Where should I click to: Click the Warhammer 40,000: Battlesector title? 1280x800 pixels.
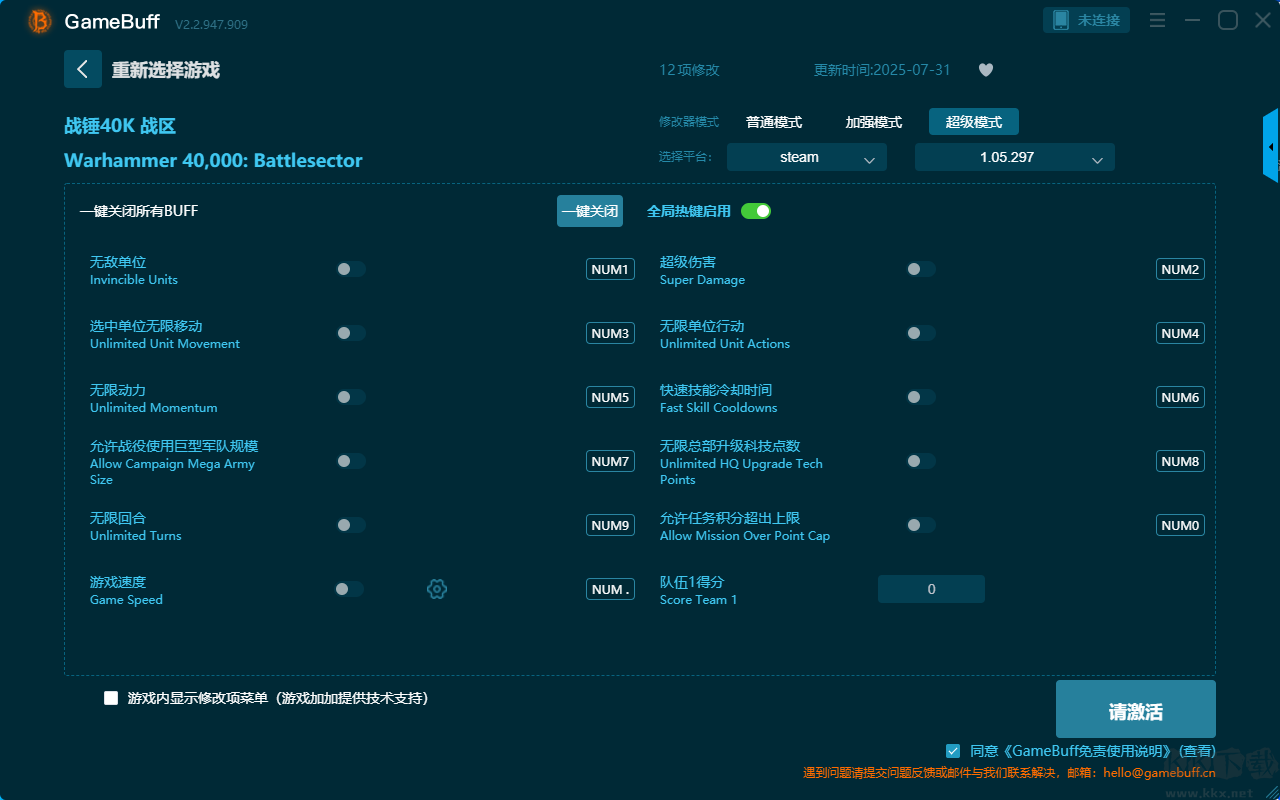tap(213, 160)
